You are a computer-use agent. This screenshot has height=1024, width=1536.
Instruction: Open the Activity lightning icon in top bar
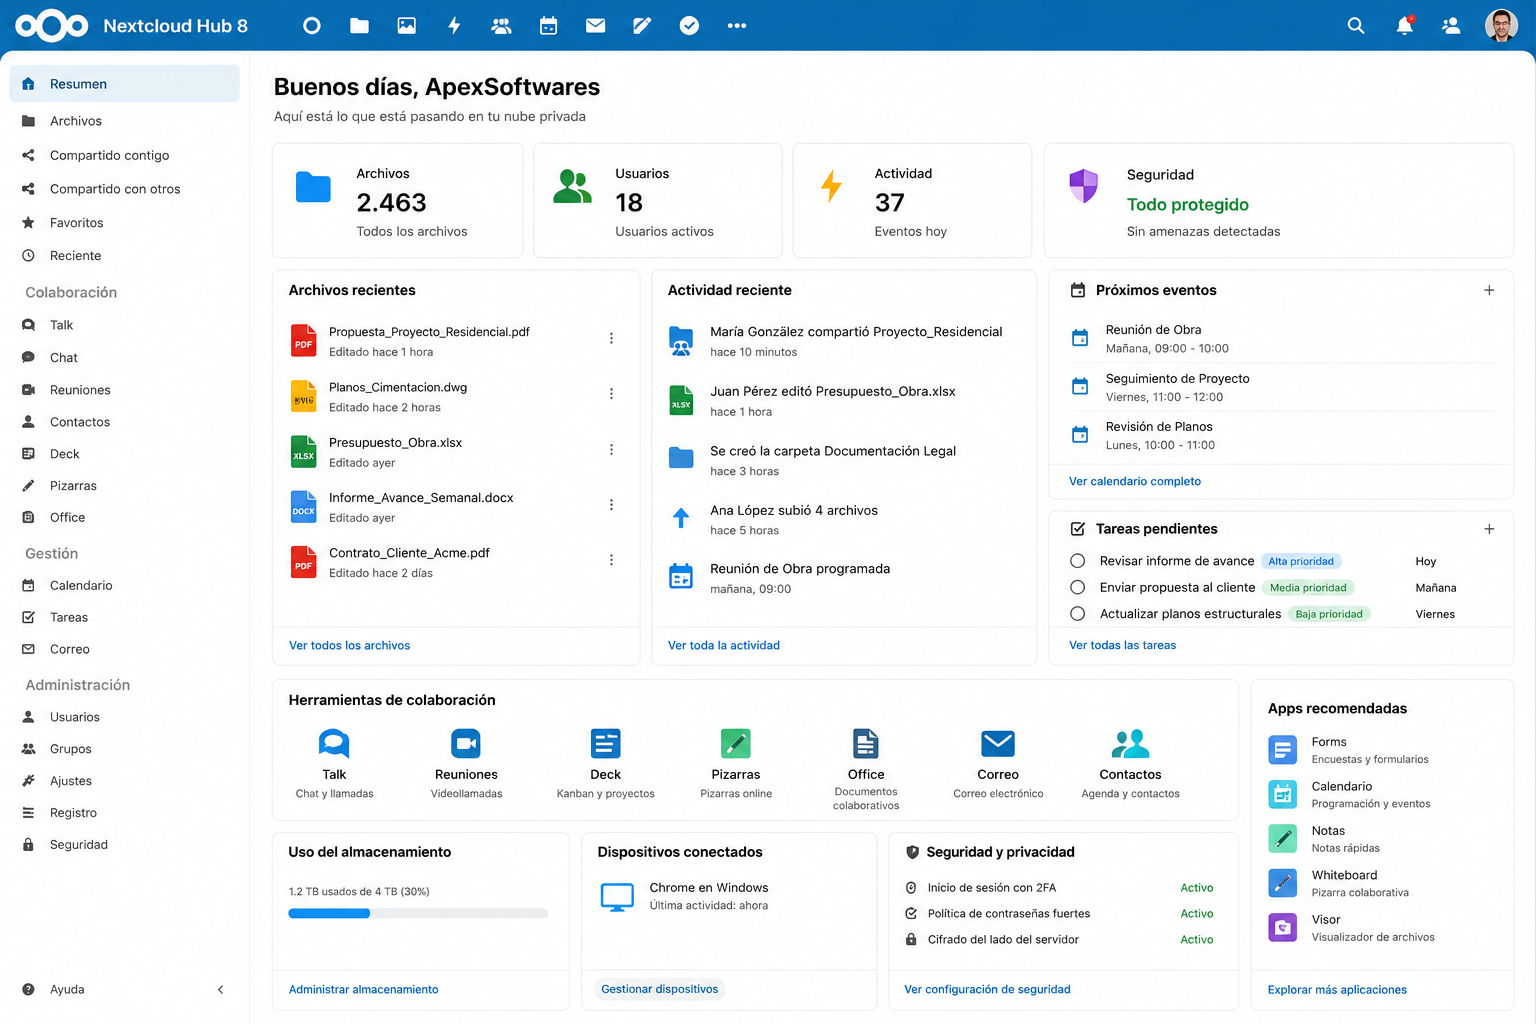[454, 26]
